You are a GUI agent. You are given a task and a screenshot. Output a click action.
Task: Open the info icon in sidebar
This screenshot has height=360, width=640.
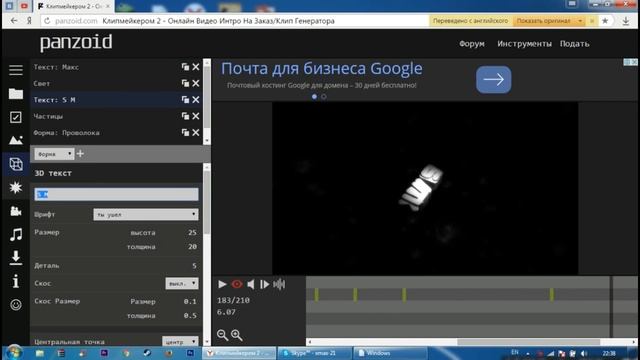click(x=16, y=281)
